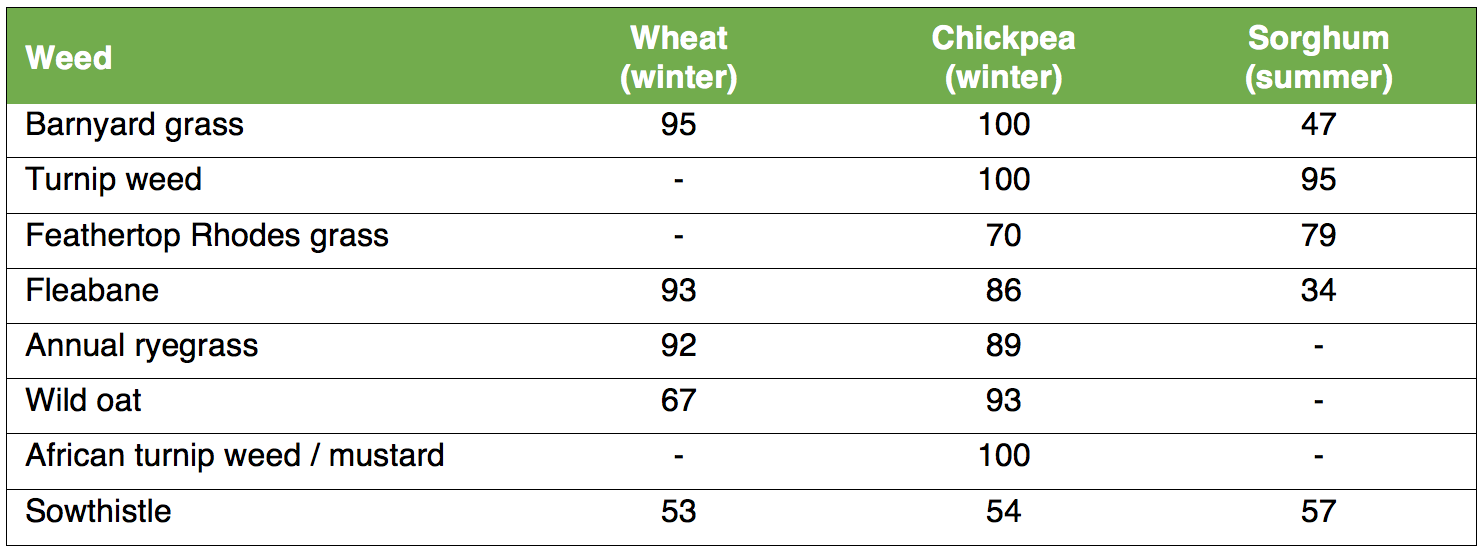Screen dimensions: 1482x552
Task: Select Turnip weed sorghum value 95
Action: [1318, 180]
